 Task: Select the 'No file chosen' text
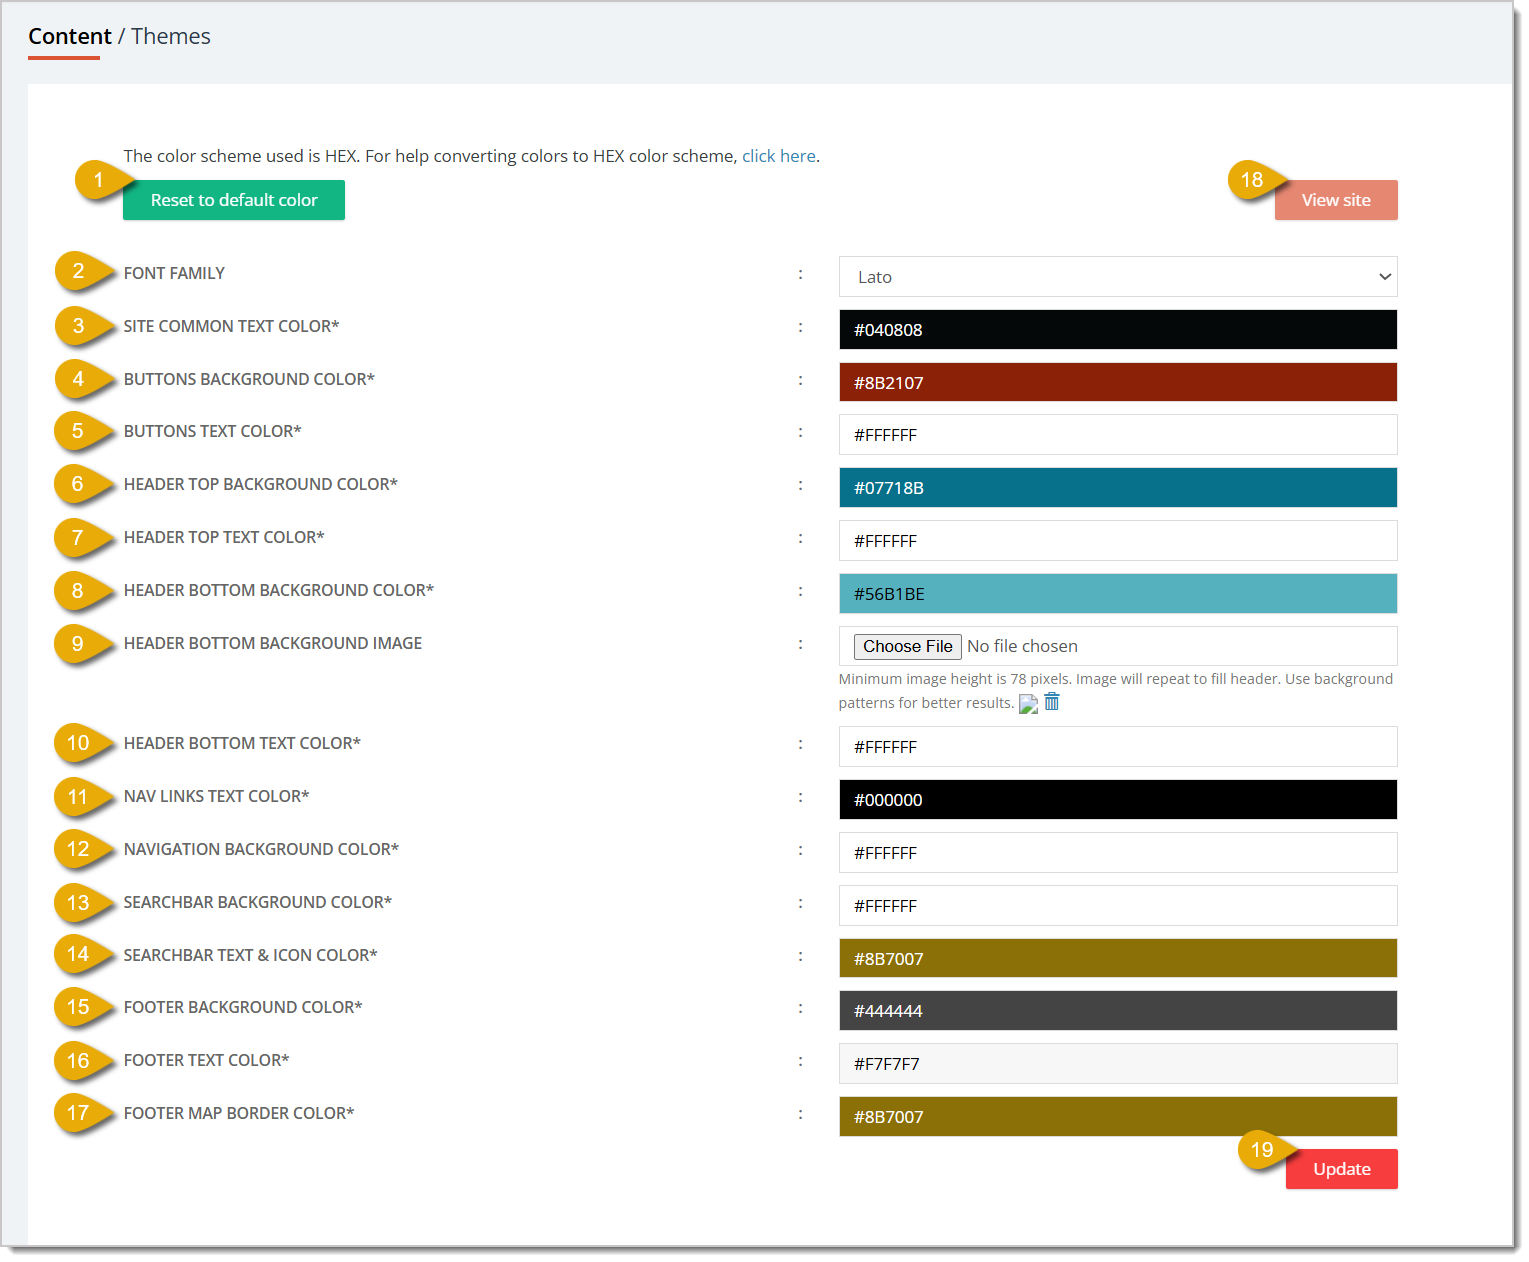click(1022, 646)
